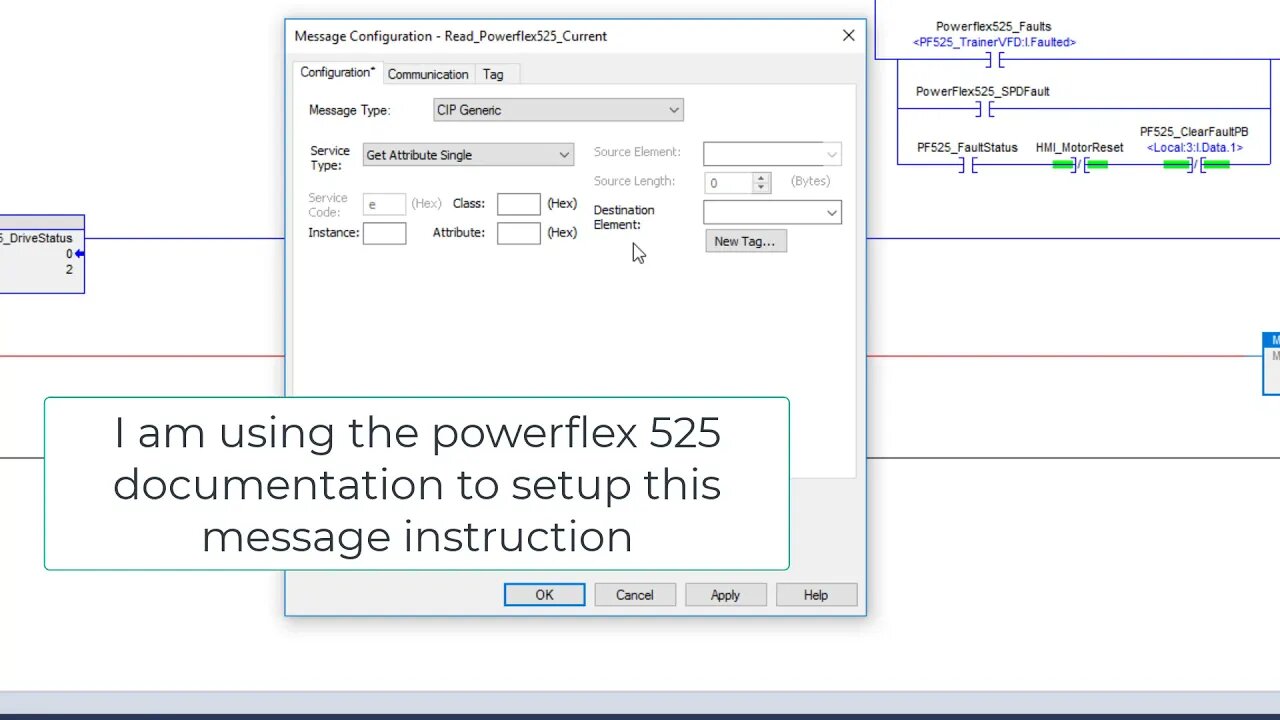Click the Local:3:I.Data.1 alias text
This screenshot has height=720, width=1280.
coord(1194,148)
